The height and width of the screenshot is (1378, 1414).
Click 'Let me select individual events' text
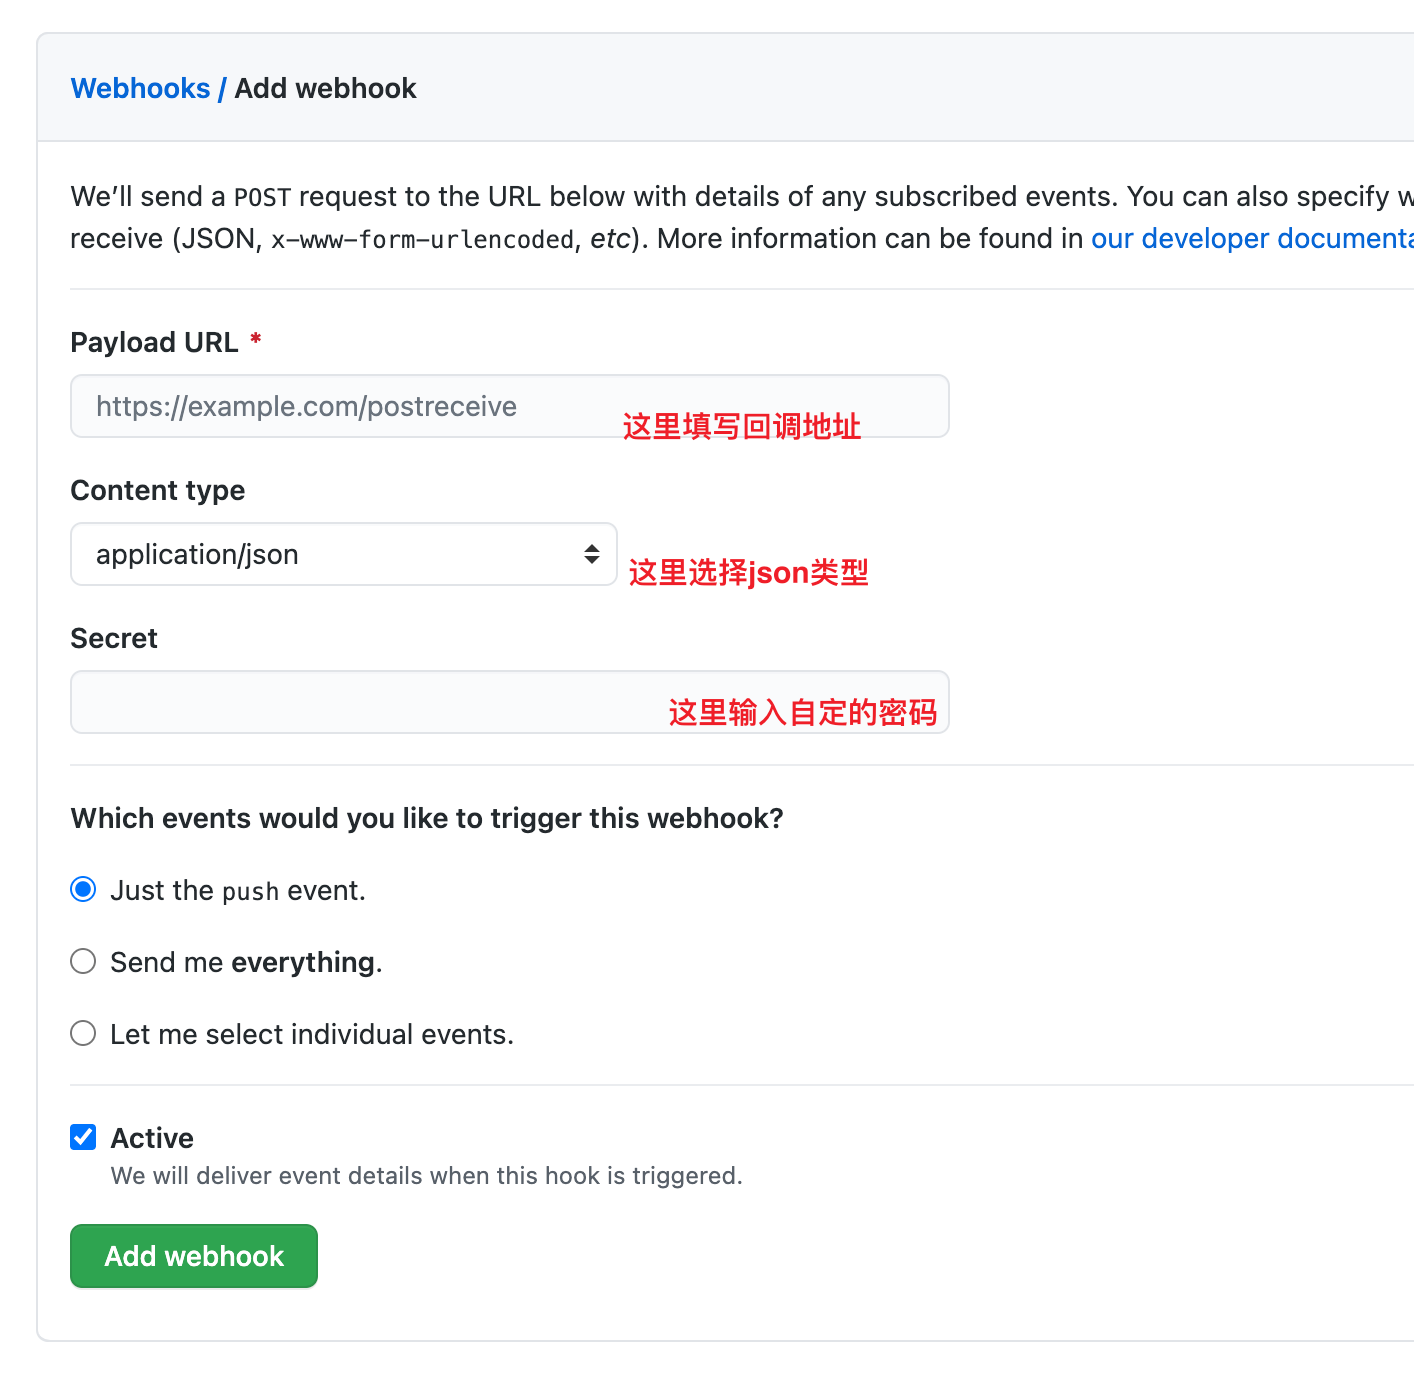click(312, 1034)
